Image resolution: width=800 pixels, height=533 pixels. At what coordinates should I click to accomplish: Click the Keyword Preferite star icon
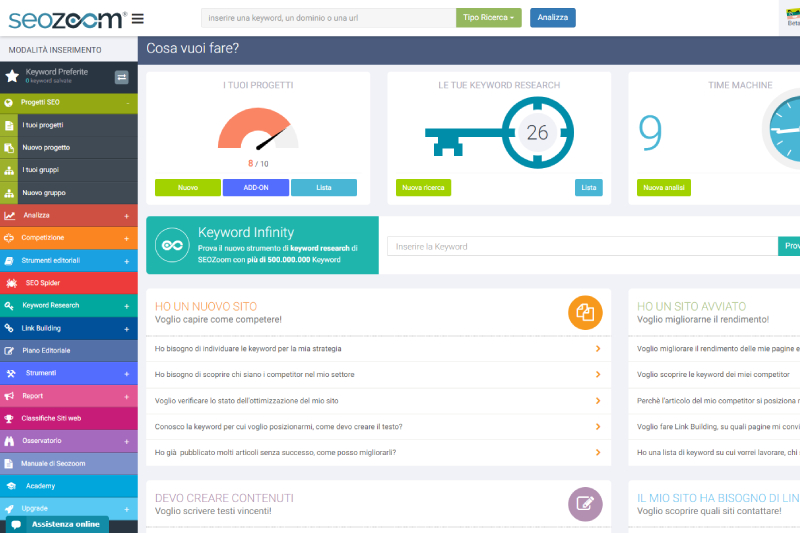tap(12, 77)
